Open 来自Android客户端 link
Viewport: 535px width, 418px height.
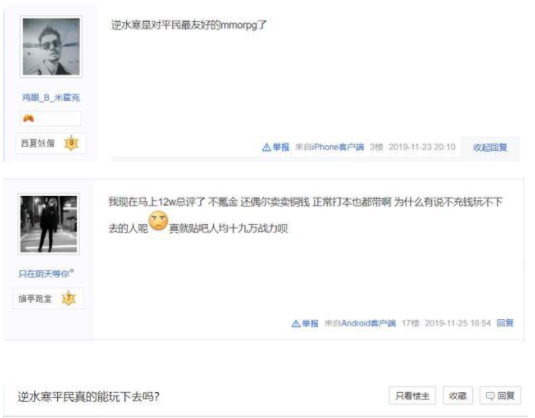pyautogui.click(x=360, y=323)
